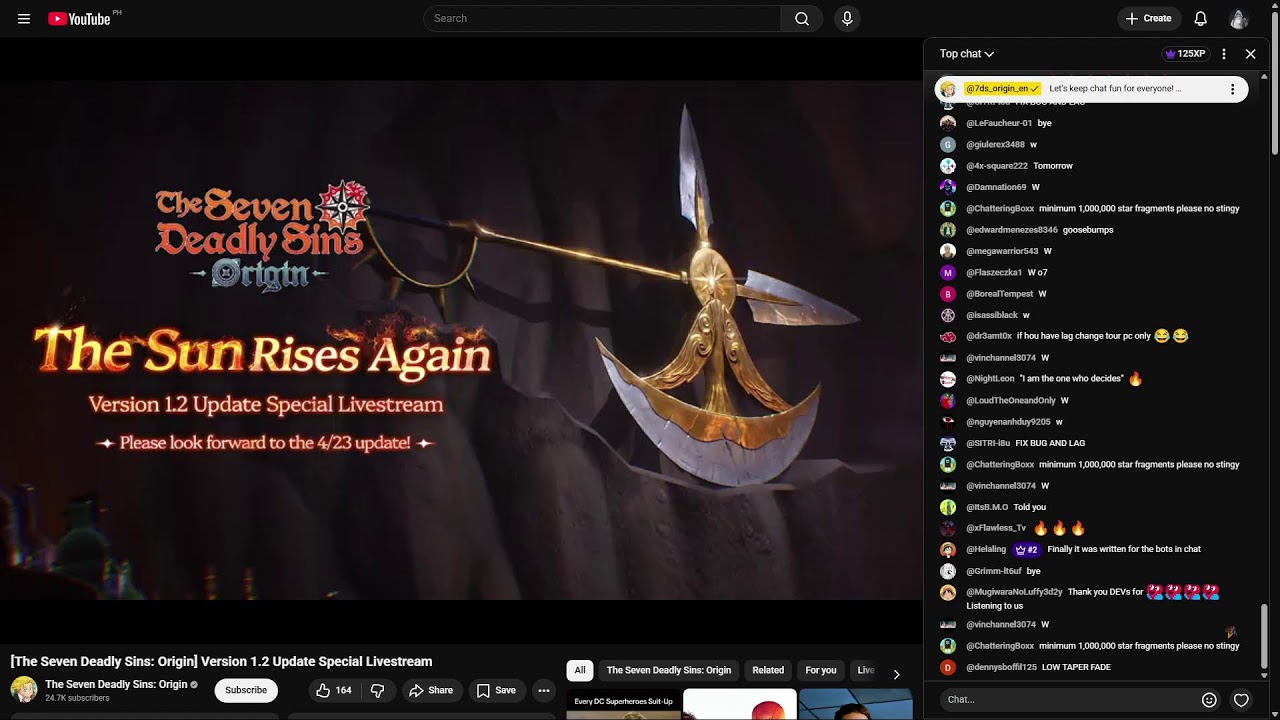Click @LeFaucheur-01's chat avatar
The image size is (1280, 720).
tap(948, 123)
